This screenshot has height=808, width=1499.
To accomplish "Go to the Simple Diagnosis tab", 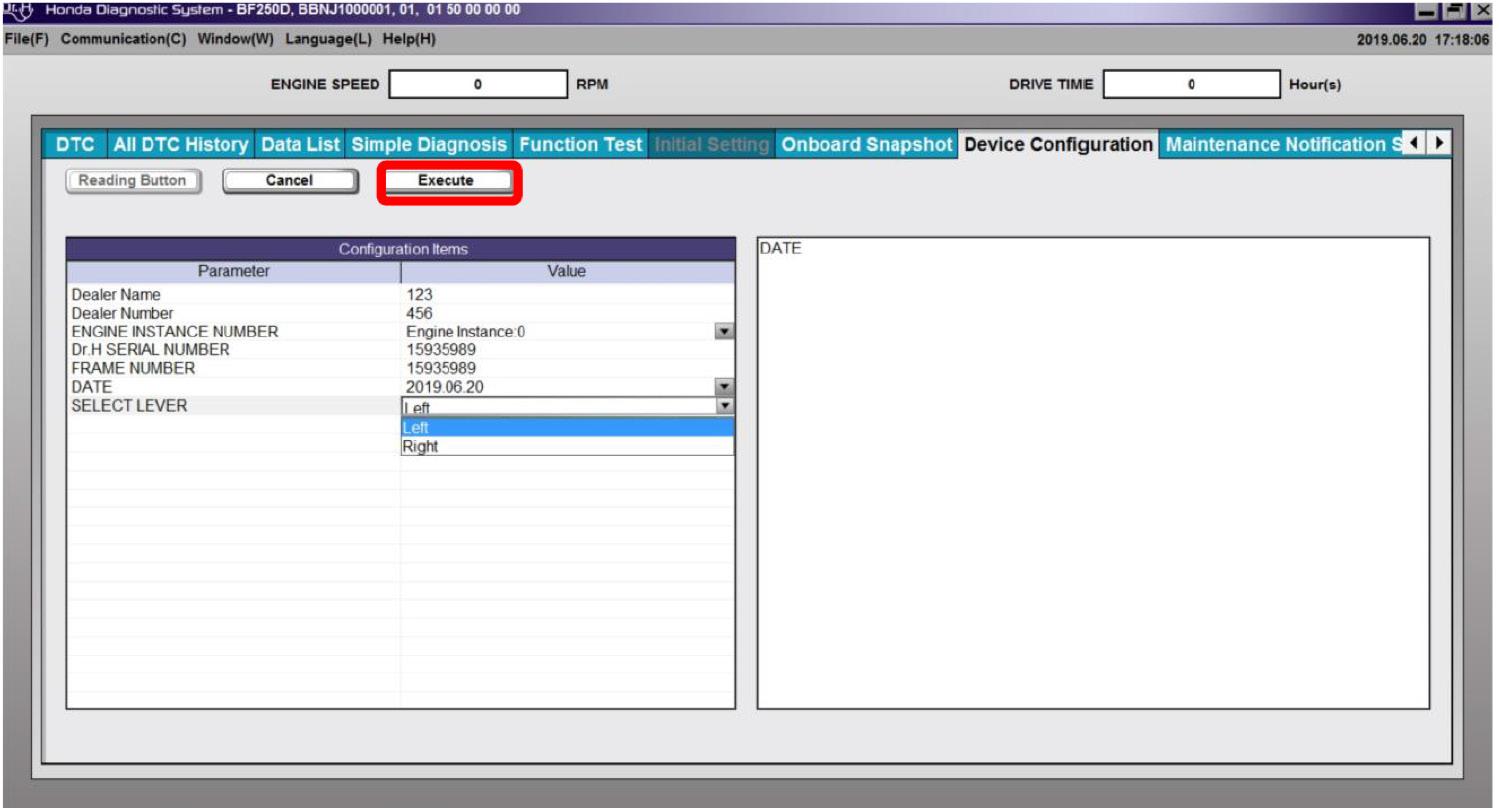I will [430, 145].
